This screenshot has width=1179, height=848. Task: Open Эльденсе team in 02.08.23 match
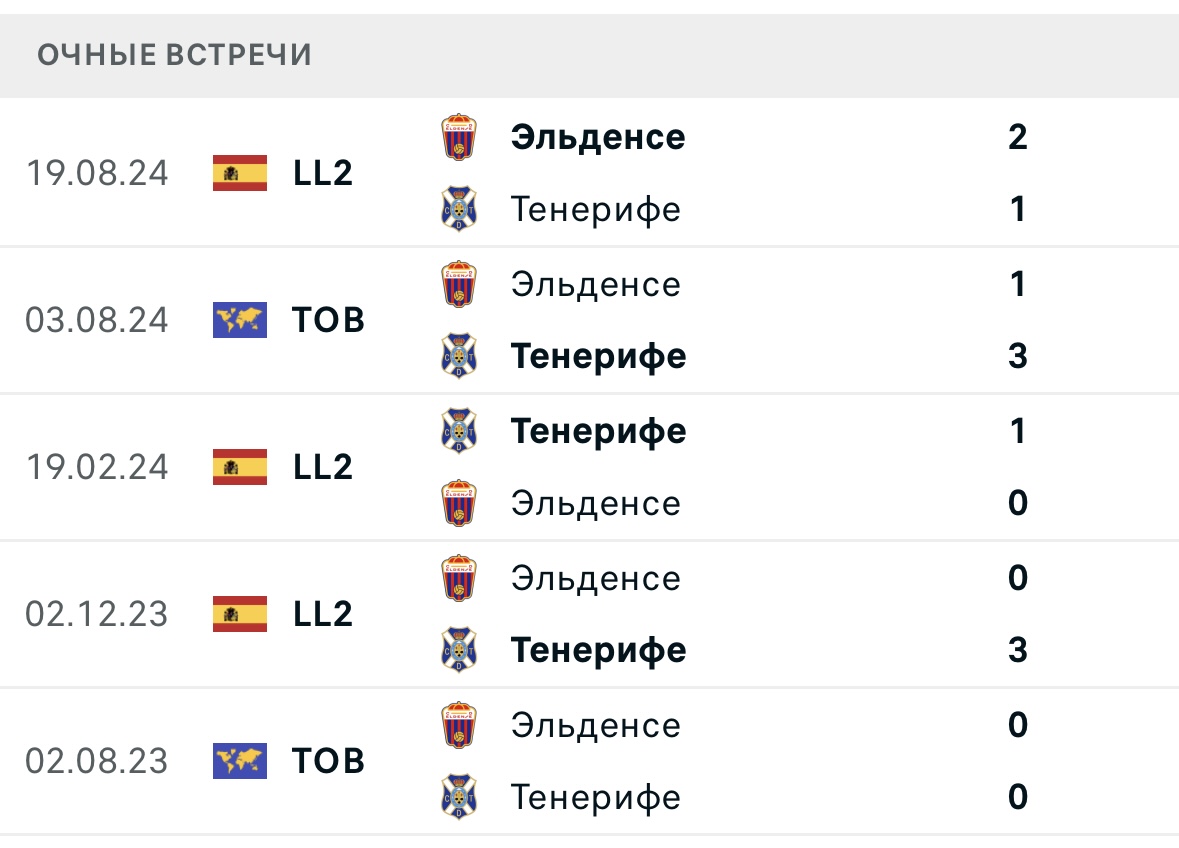(x=595, y=725)
